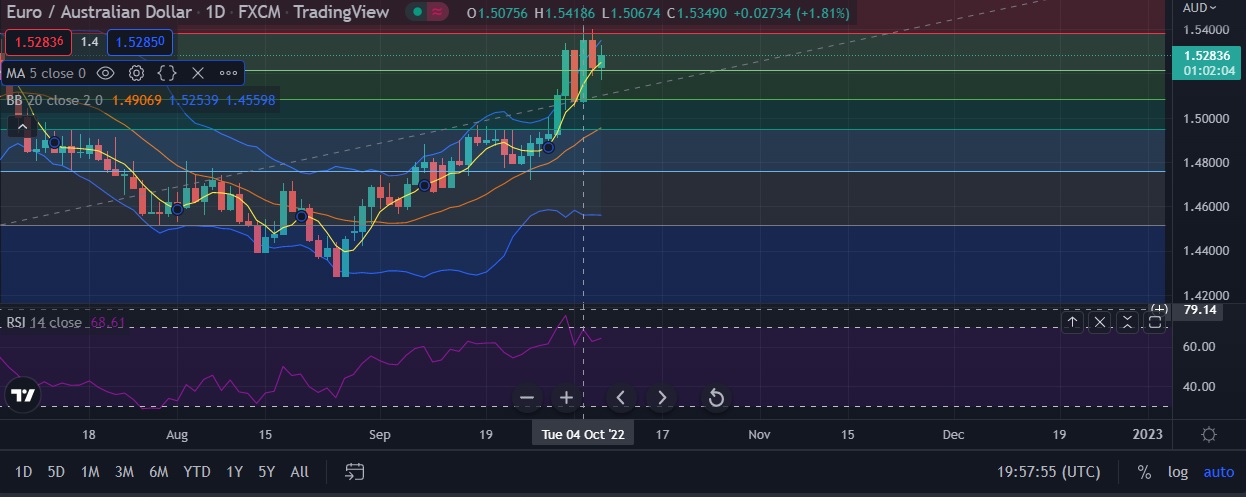Click the Tue 04 Oct '22 date marker

tap(583, 435)
